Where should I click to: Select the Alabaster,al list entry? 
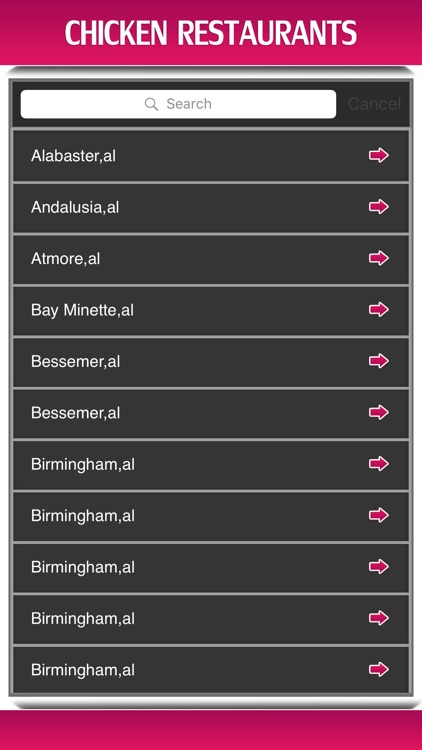(211, 155)
